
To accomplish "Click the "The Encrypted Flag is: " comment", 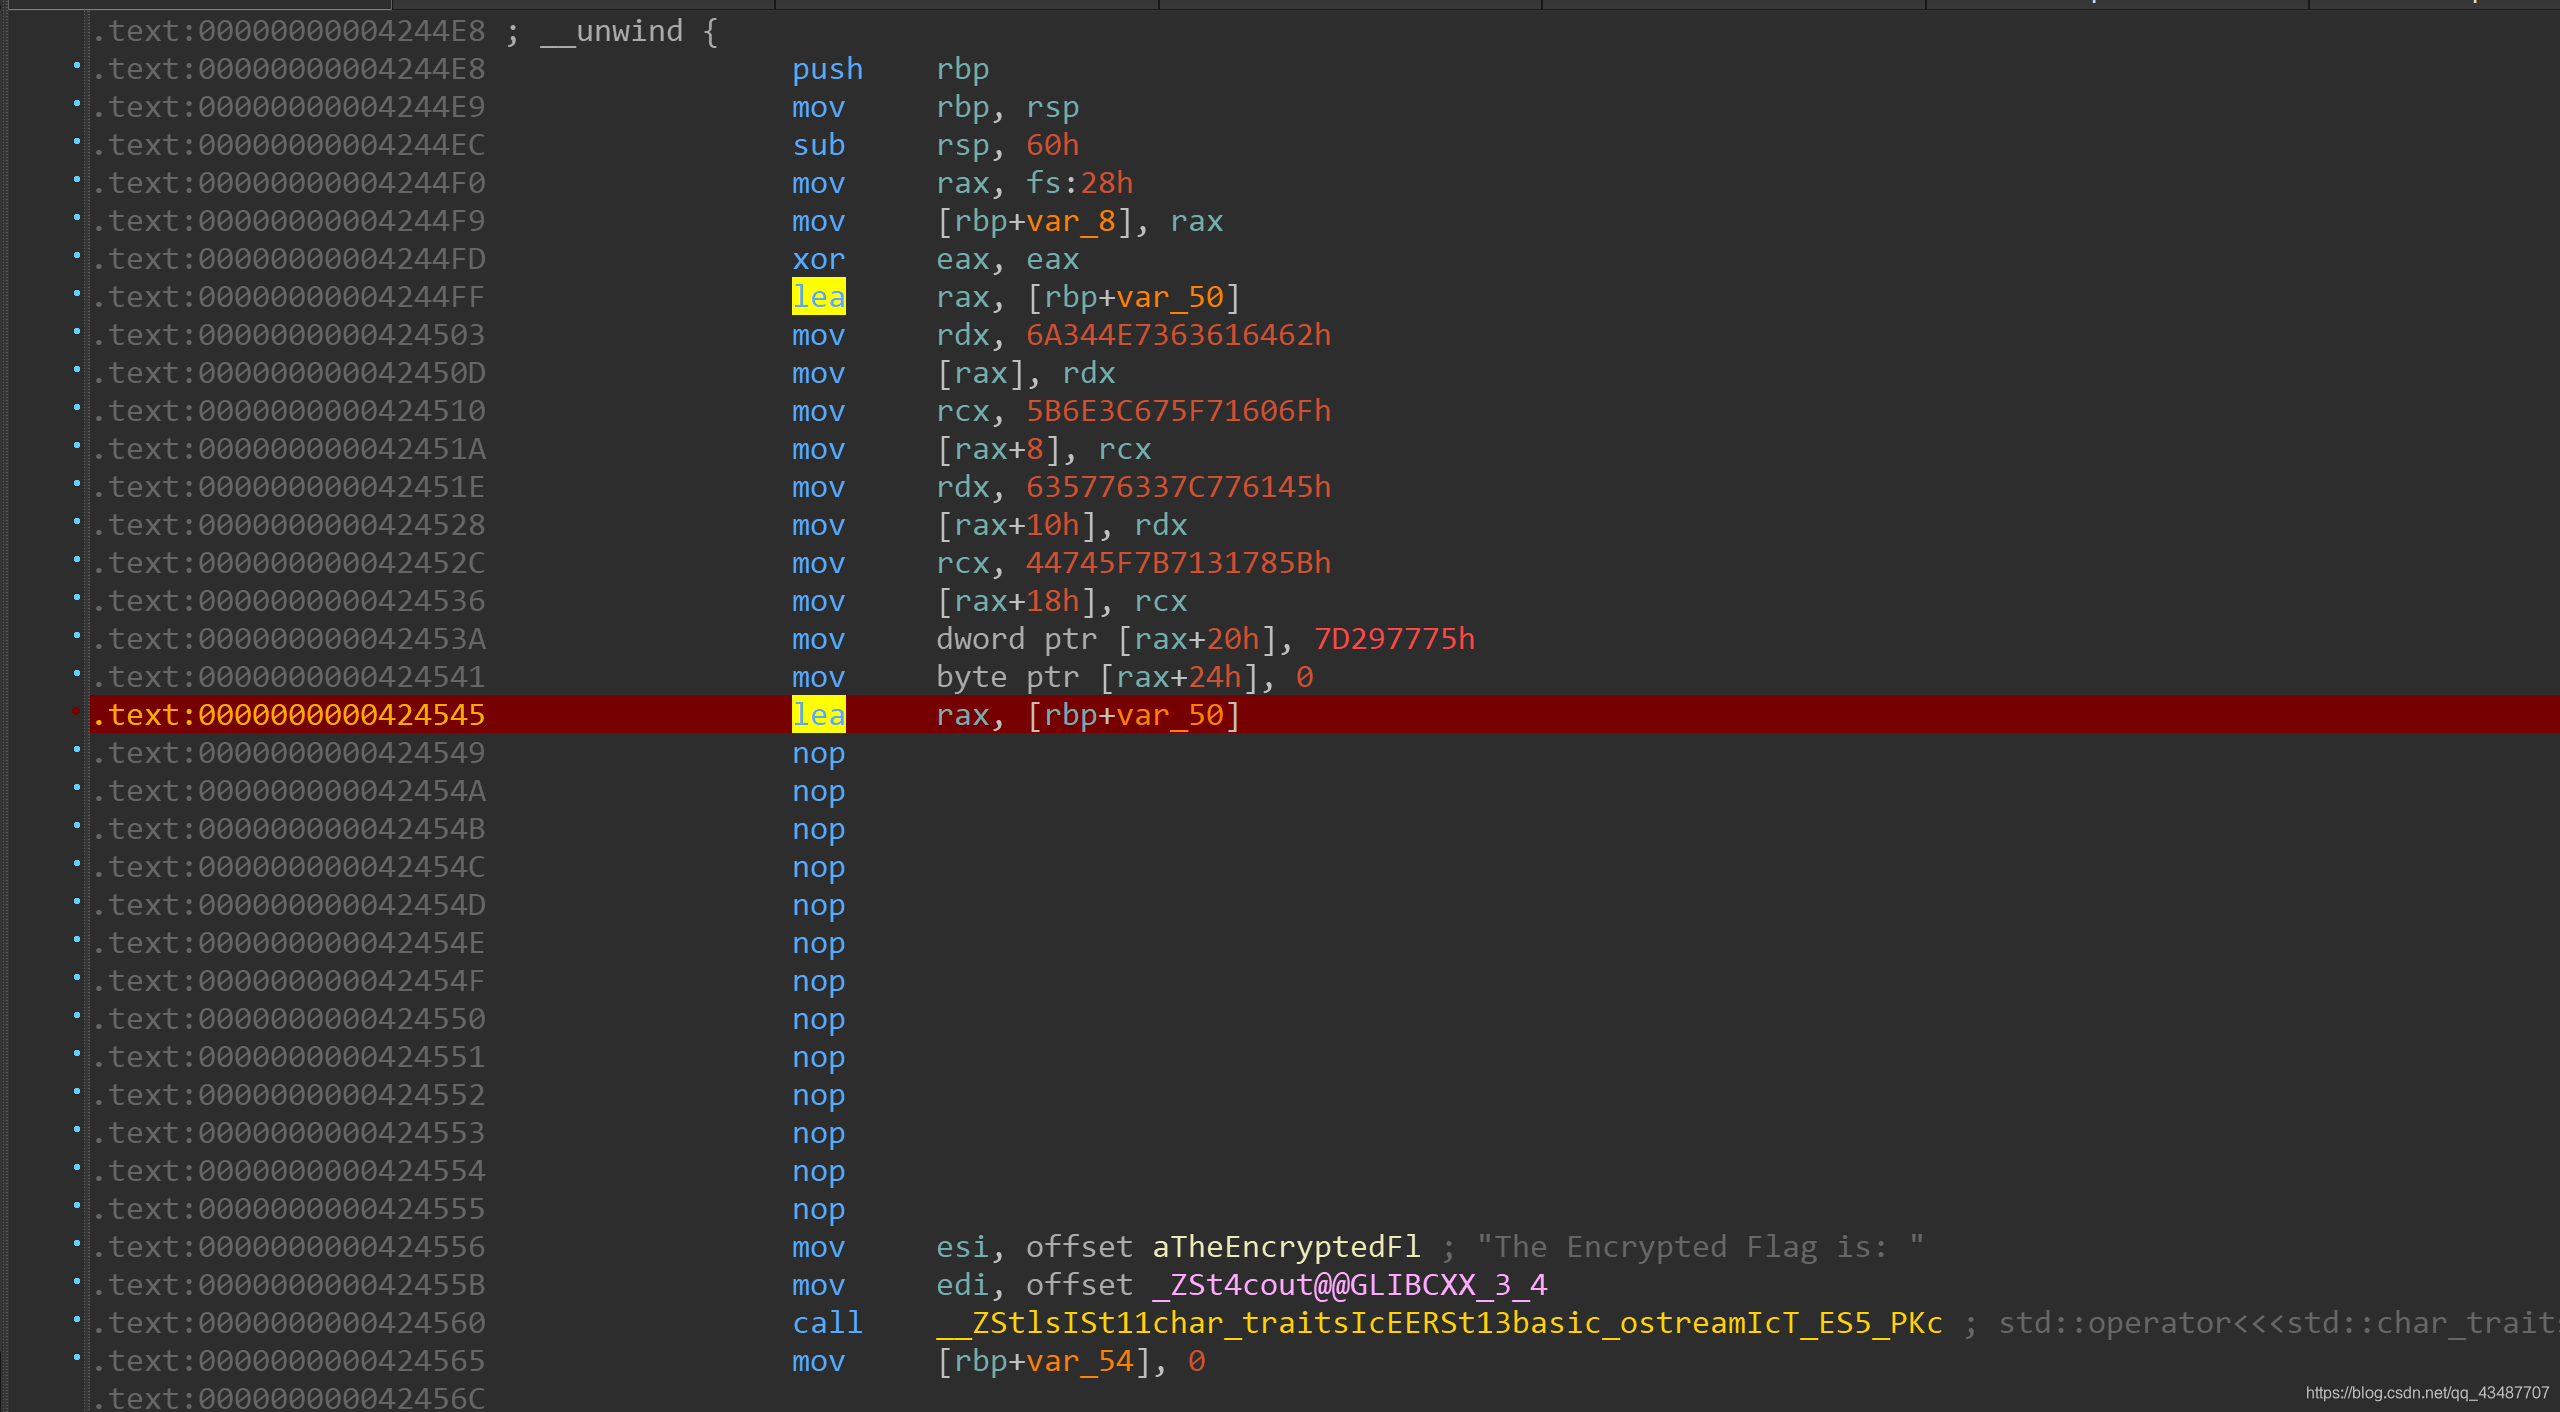I will [1700, 1247].
